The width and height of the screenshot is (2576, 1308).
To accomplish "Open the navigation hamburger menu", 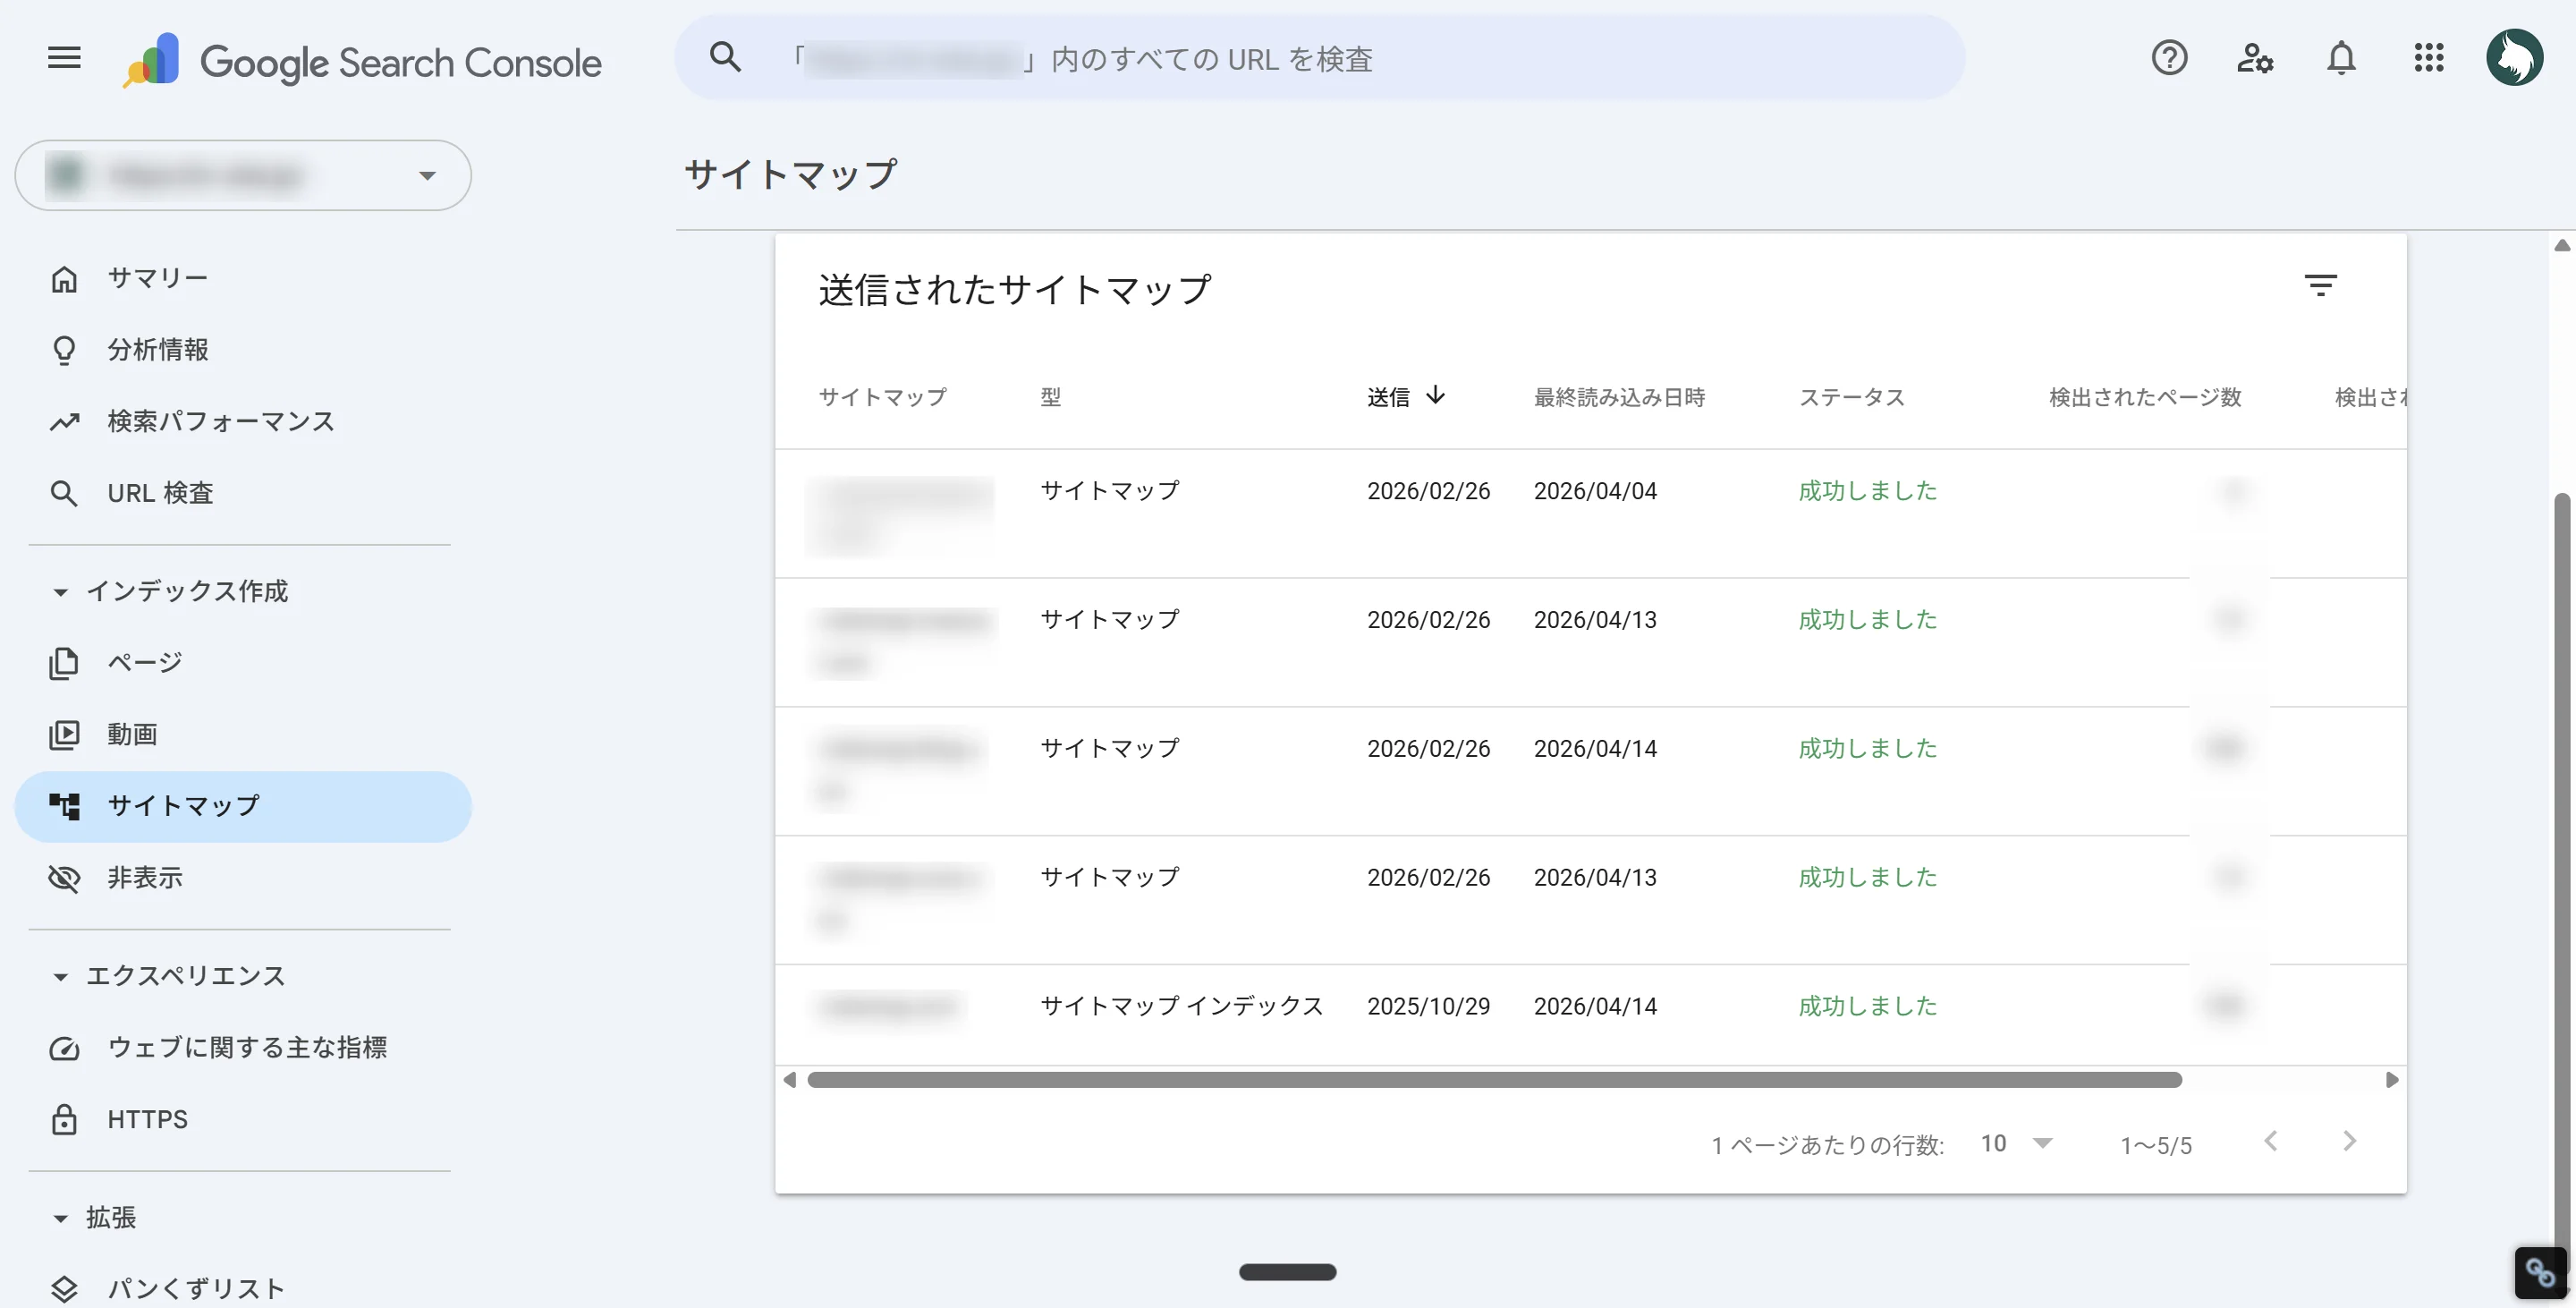I will (63, 57).
